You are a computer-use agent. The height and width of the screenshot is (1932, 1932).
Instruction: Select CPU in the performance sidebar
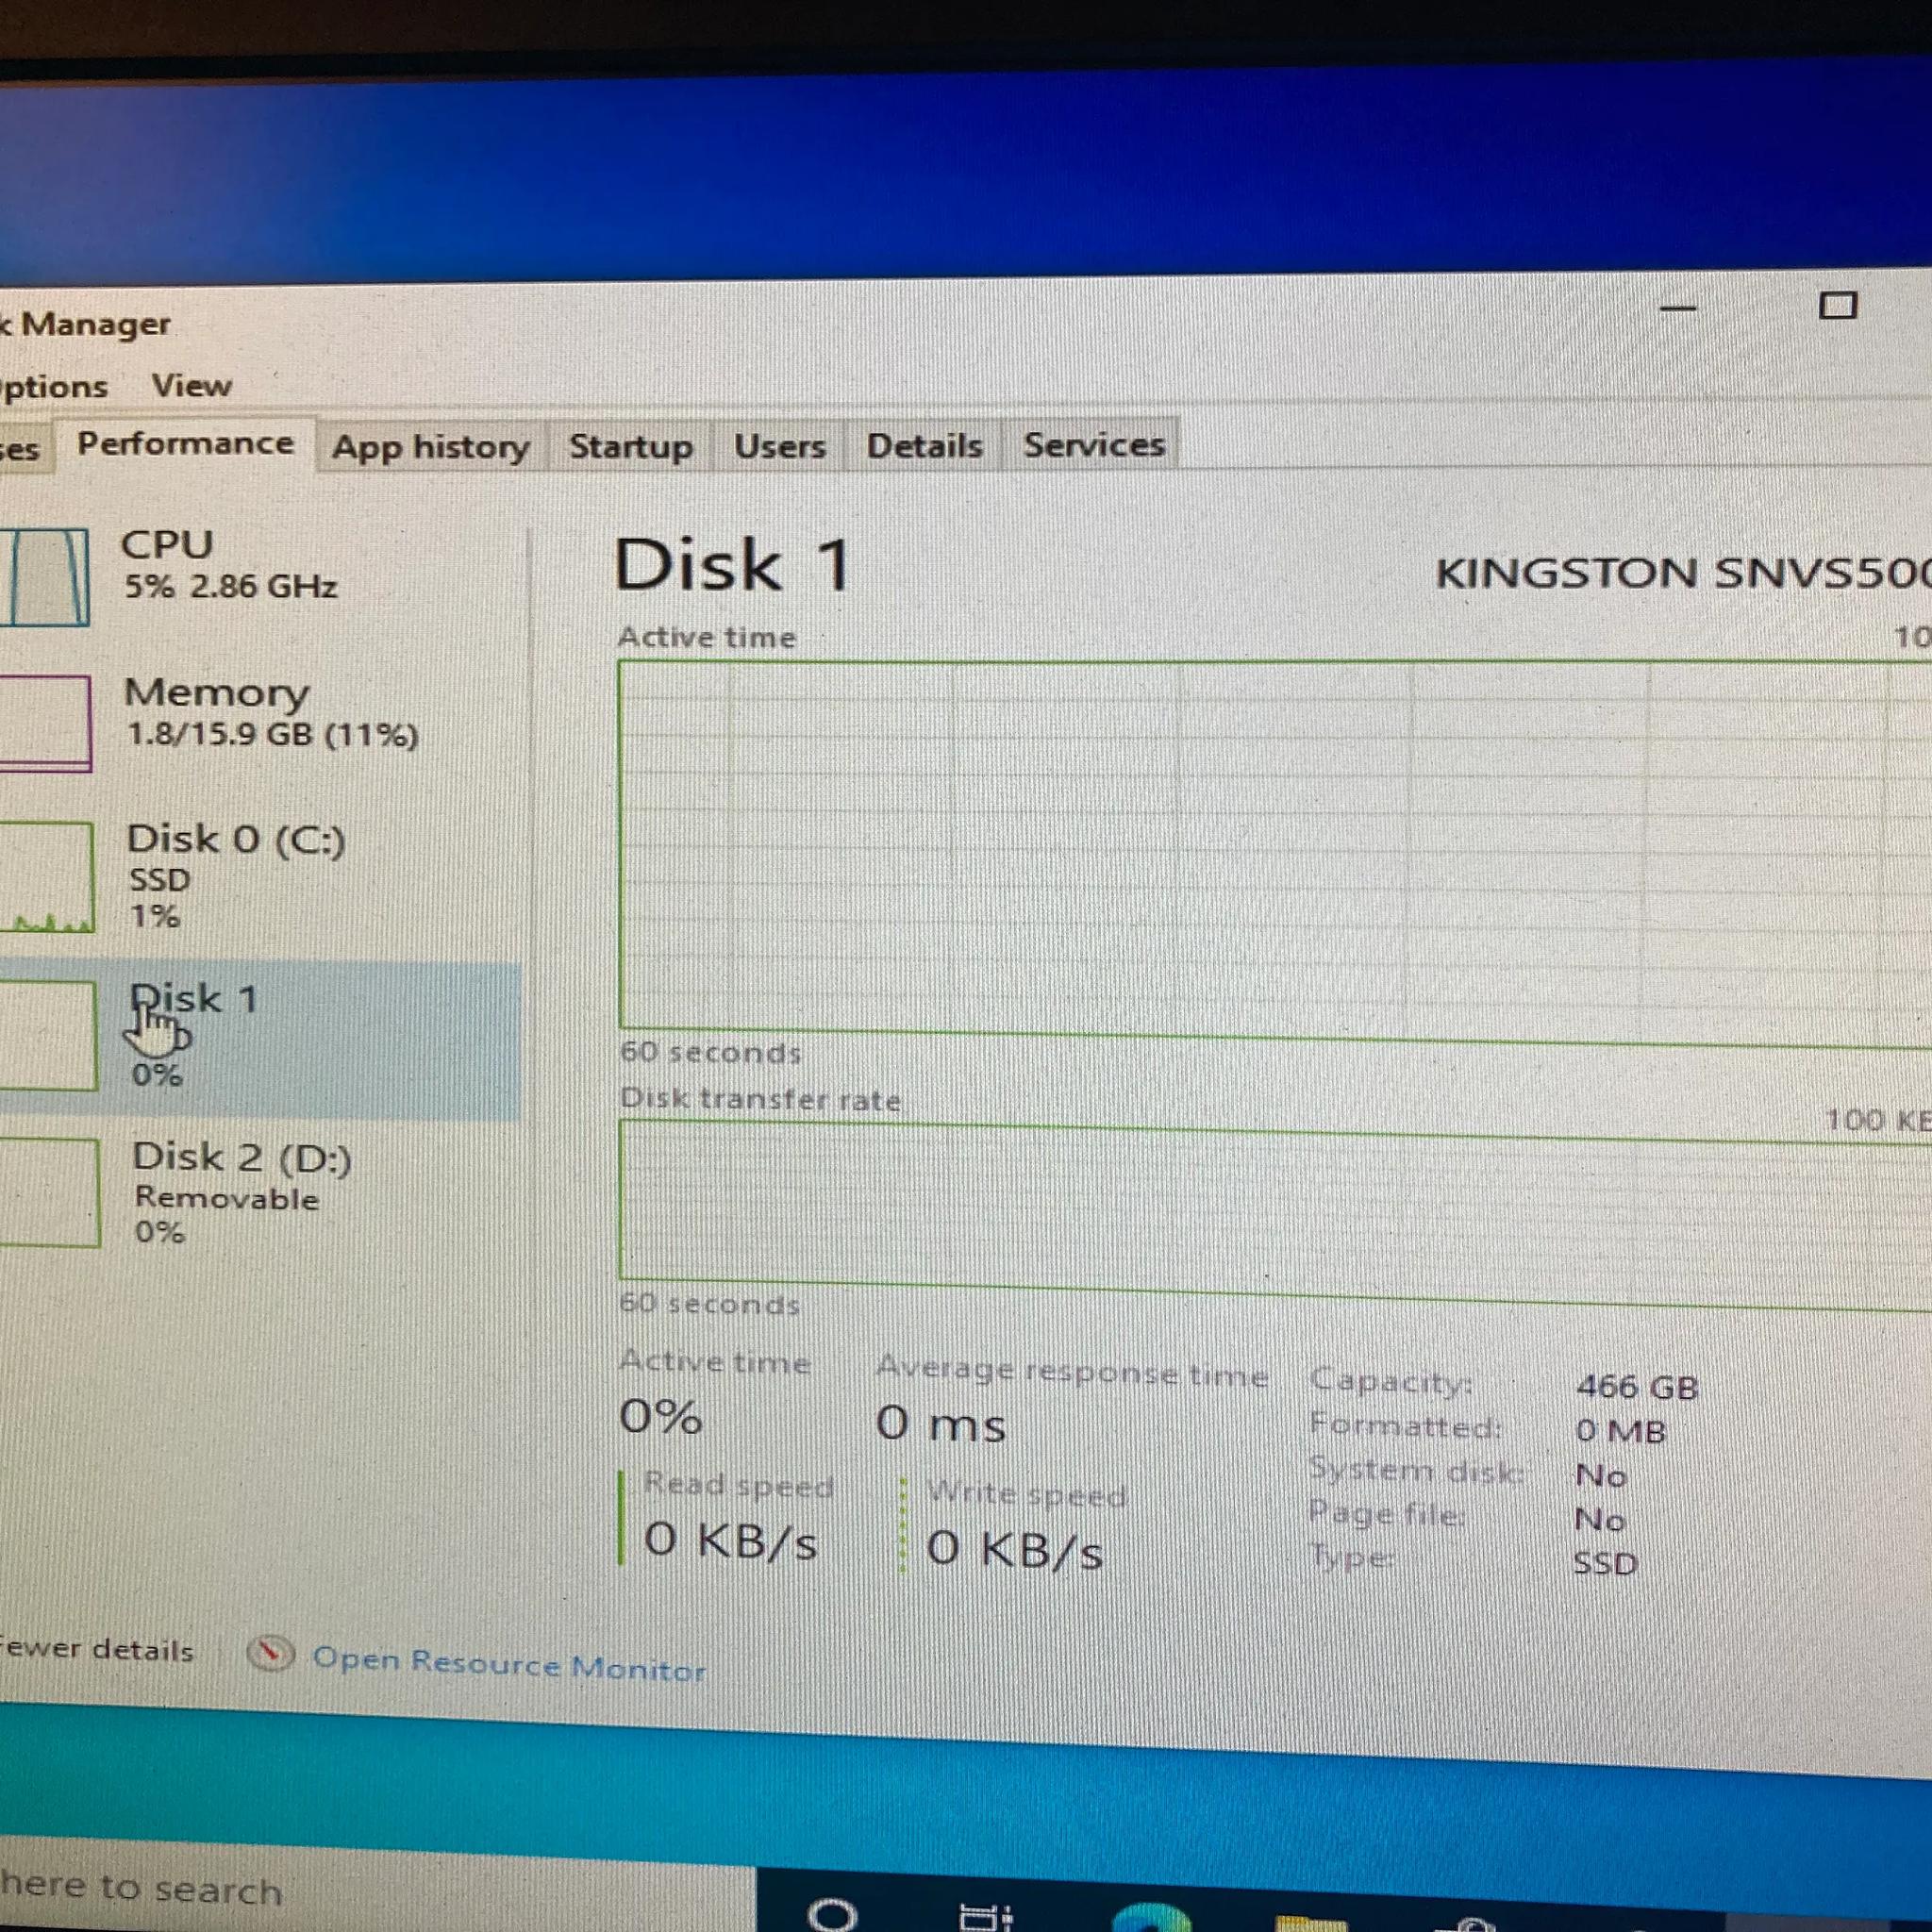click(260, 576)
